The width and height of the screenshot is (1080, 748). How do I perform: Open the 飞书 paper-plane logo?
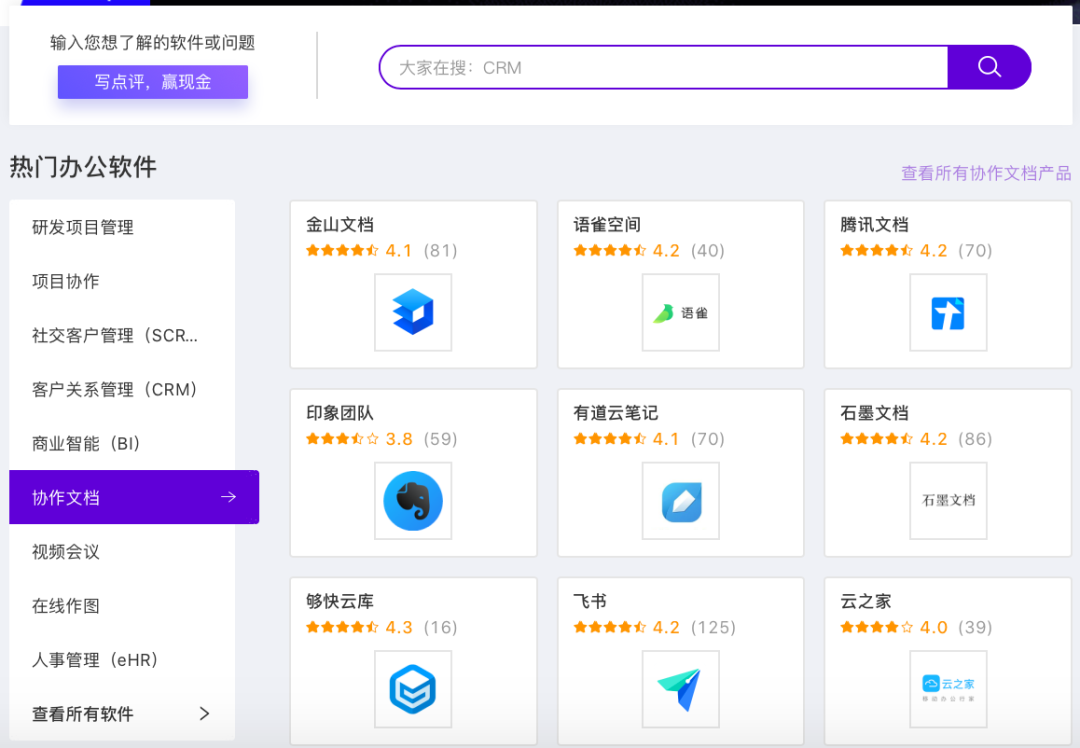681,689
